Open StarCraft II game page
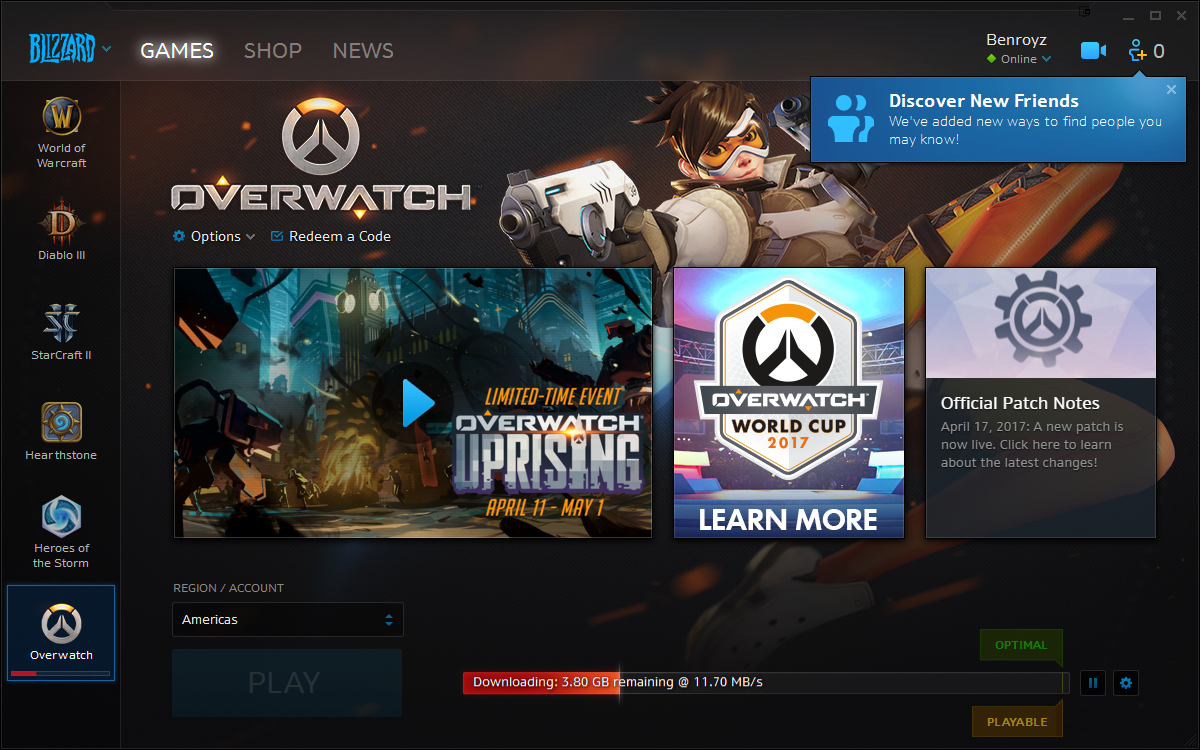This screenshot has height=750, width=1200. (x=61, y=330)
